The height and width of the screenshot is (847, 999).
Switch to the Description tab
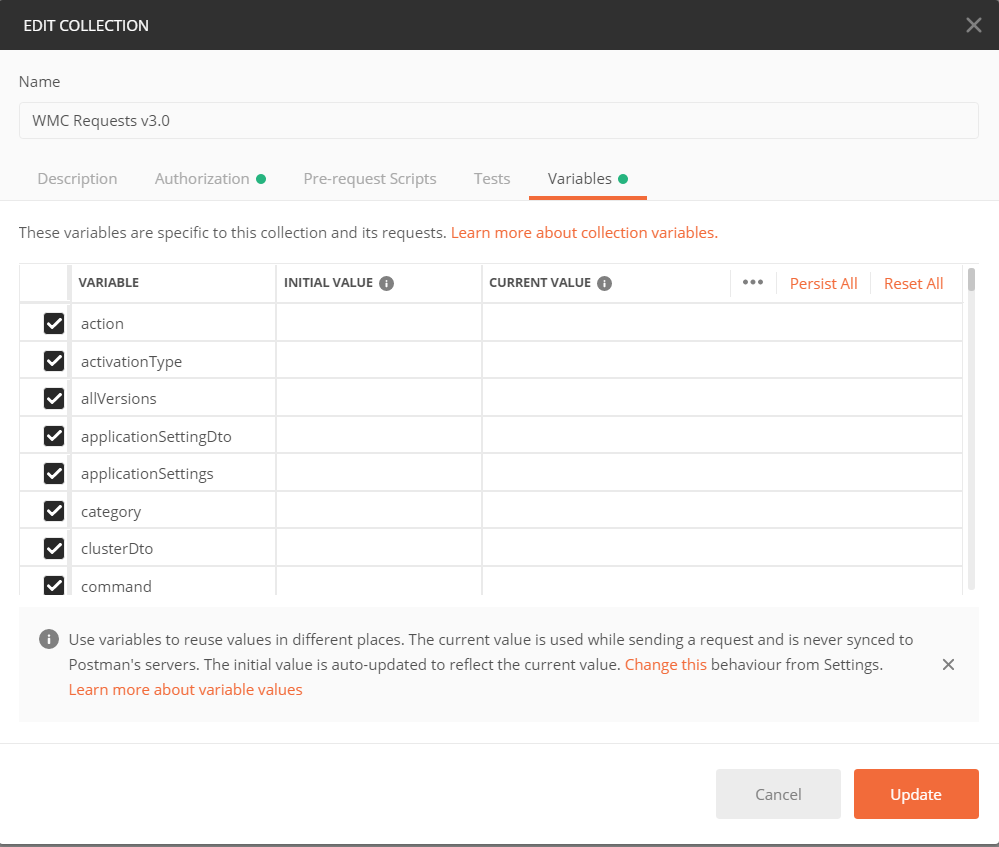point(77,178)
